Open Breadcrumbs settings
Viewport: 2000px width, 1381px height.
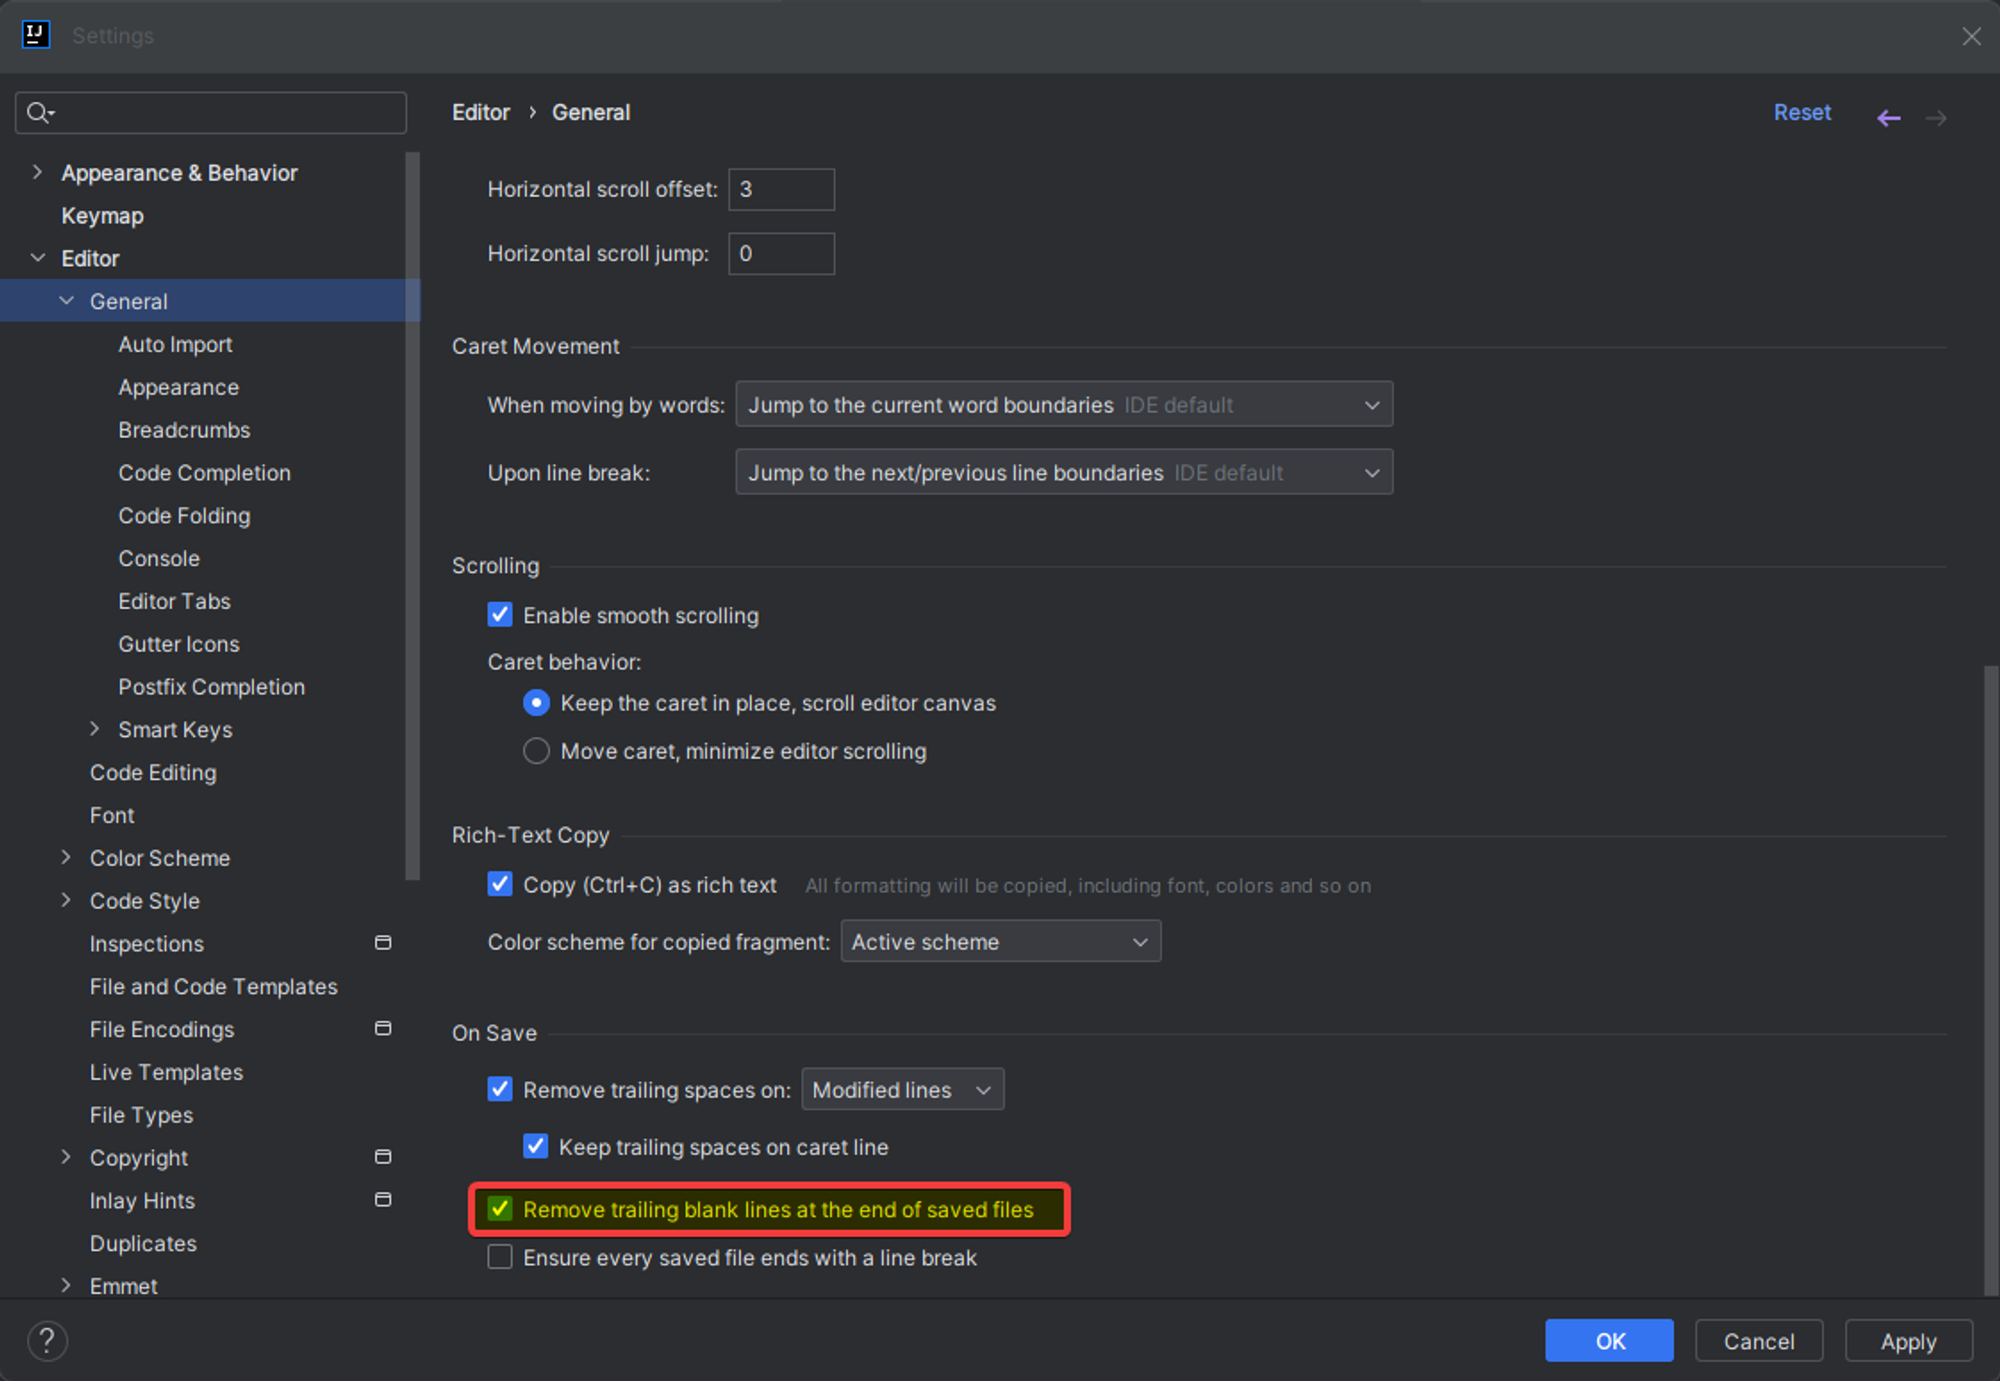pos(184,430)
